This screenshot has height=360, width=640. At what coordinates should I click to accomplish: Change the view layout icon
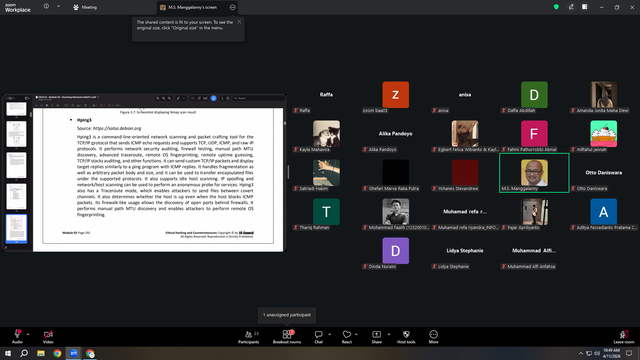click(x=584, y=7)
